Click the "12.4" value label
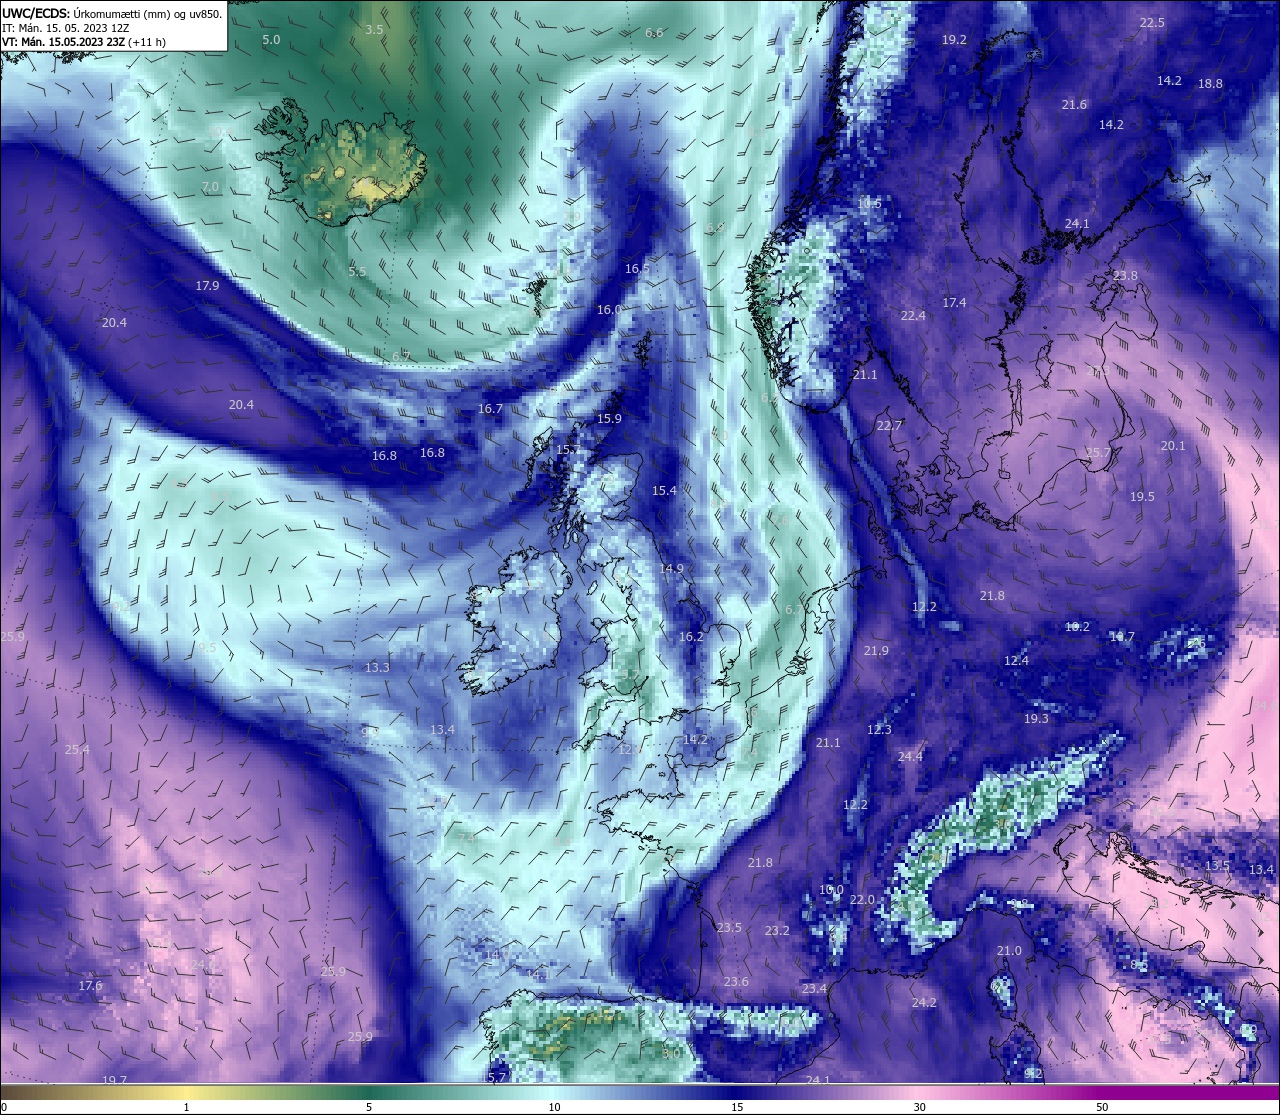This screenshot has height=1115, width=1280. click(x=1016, y=661)
